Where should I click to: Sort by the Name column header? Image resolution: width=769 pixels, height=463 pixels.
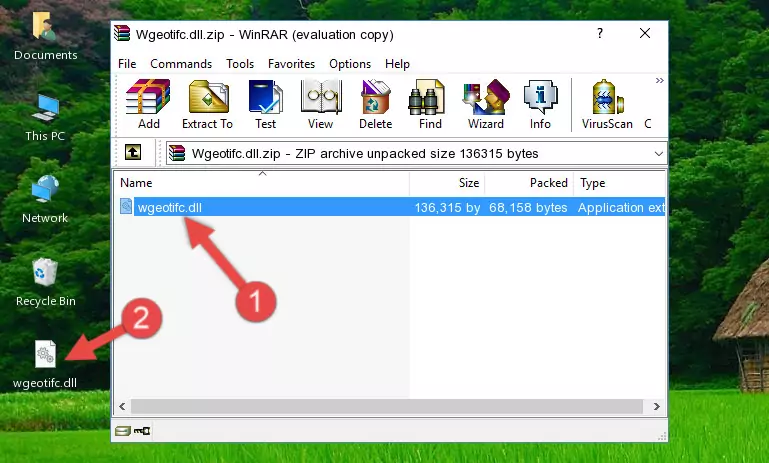(262, 183)
